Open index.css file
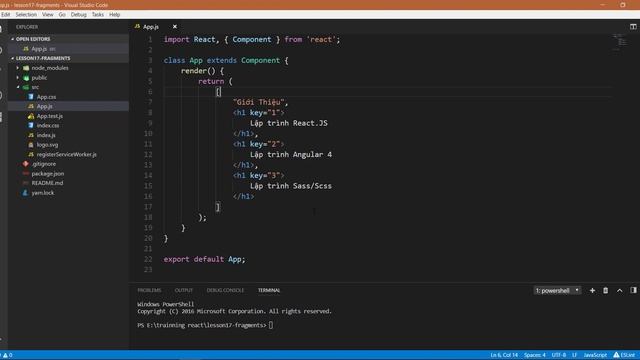This screenshot has height=360, width=640. click(48, 125)
